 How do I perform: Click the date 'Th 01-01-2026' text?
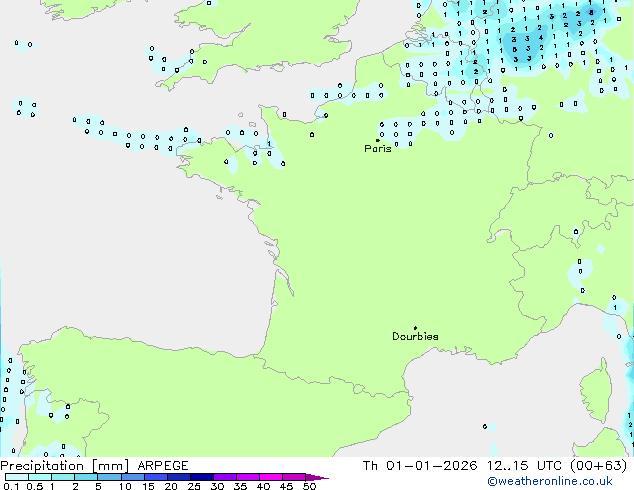(x=420, y=466)
